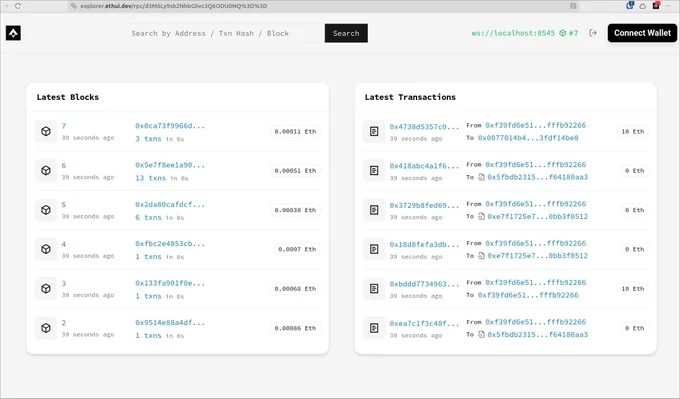Click the block cube icon beside #7 in header
This screenshot has width=680, height=399.
(x=562, y=33)
